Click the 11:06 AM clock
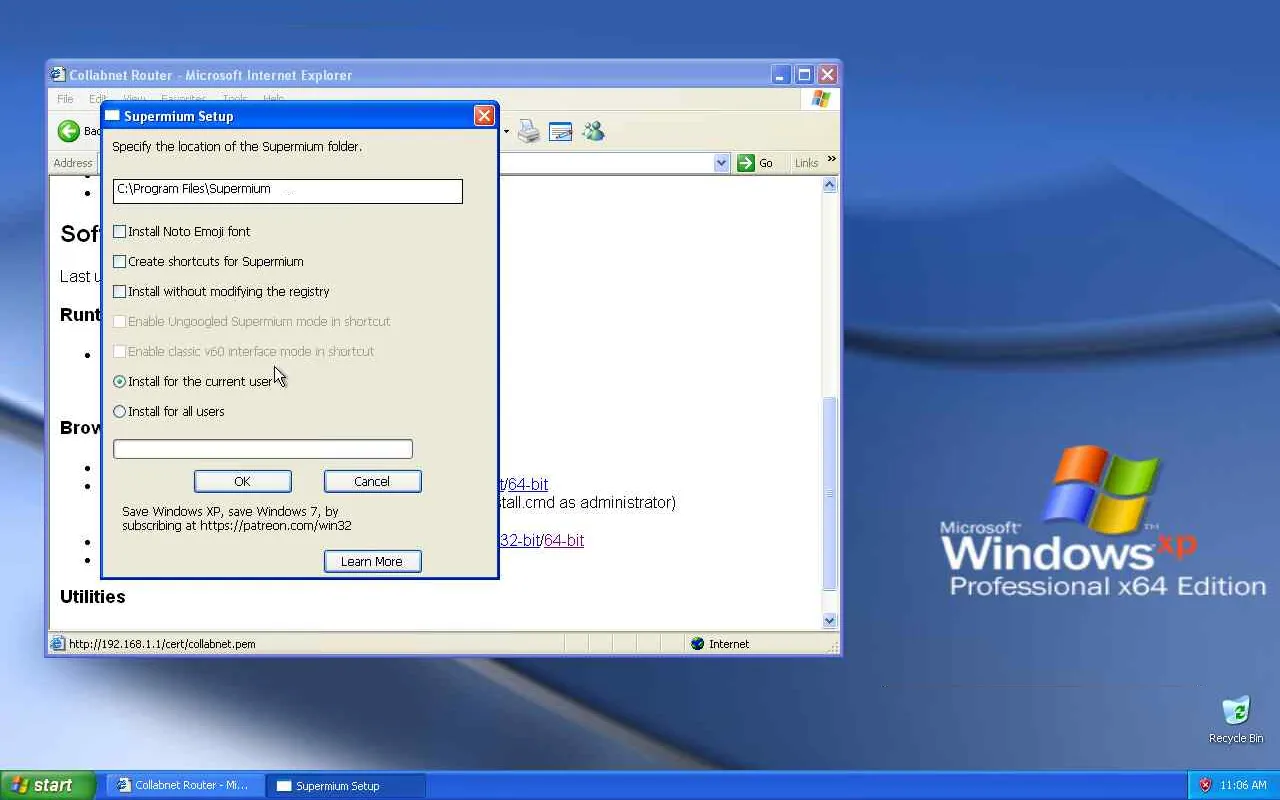This screenshot has width=1280, height=800. (x=1243, y=785)
